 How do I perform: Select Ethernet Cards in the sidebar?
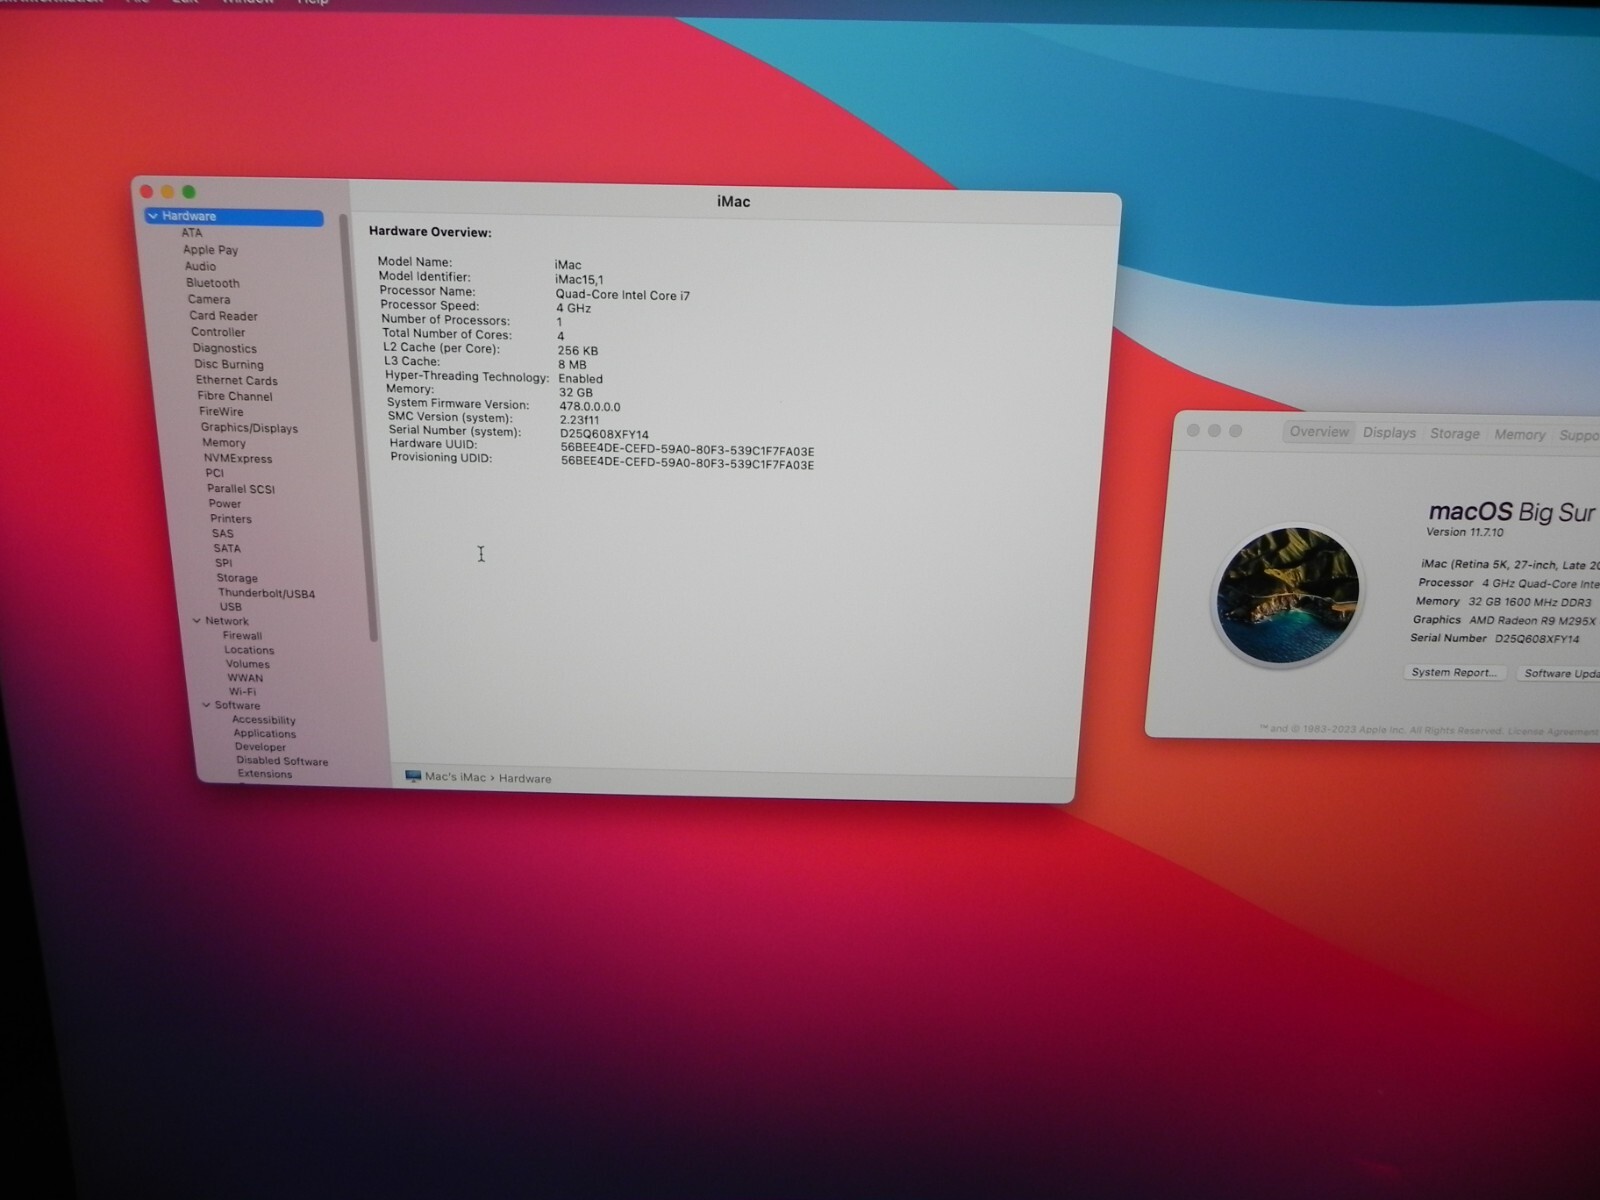pyautogui.click(x=237, y=380)
